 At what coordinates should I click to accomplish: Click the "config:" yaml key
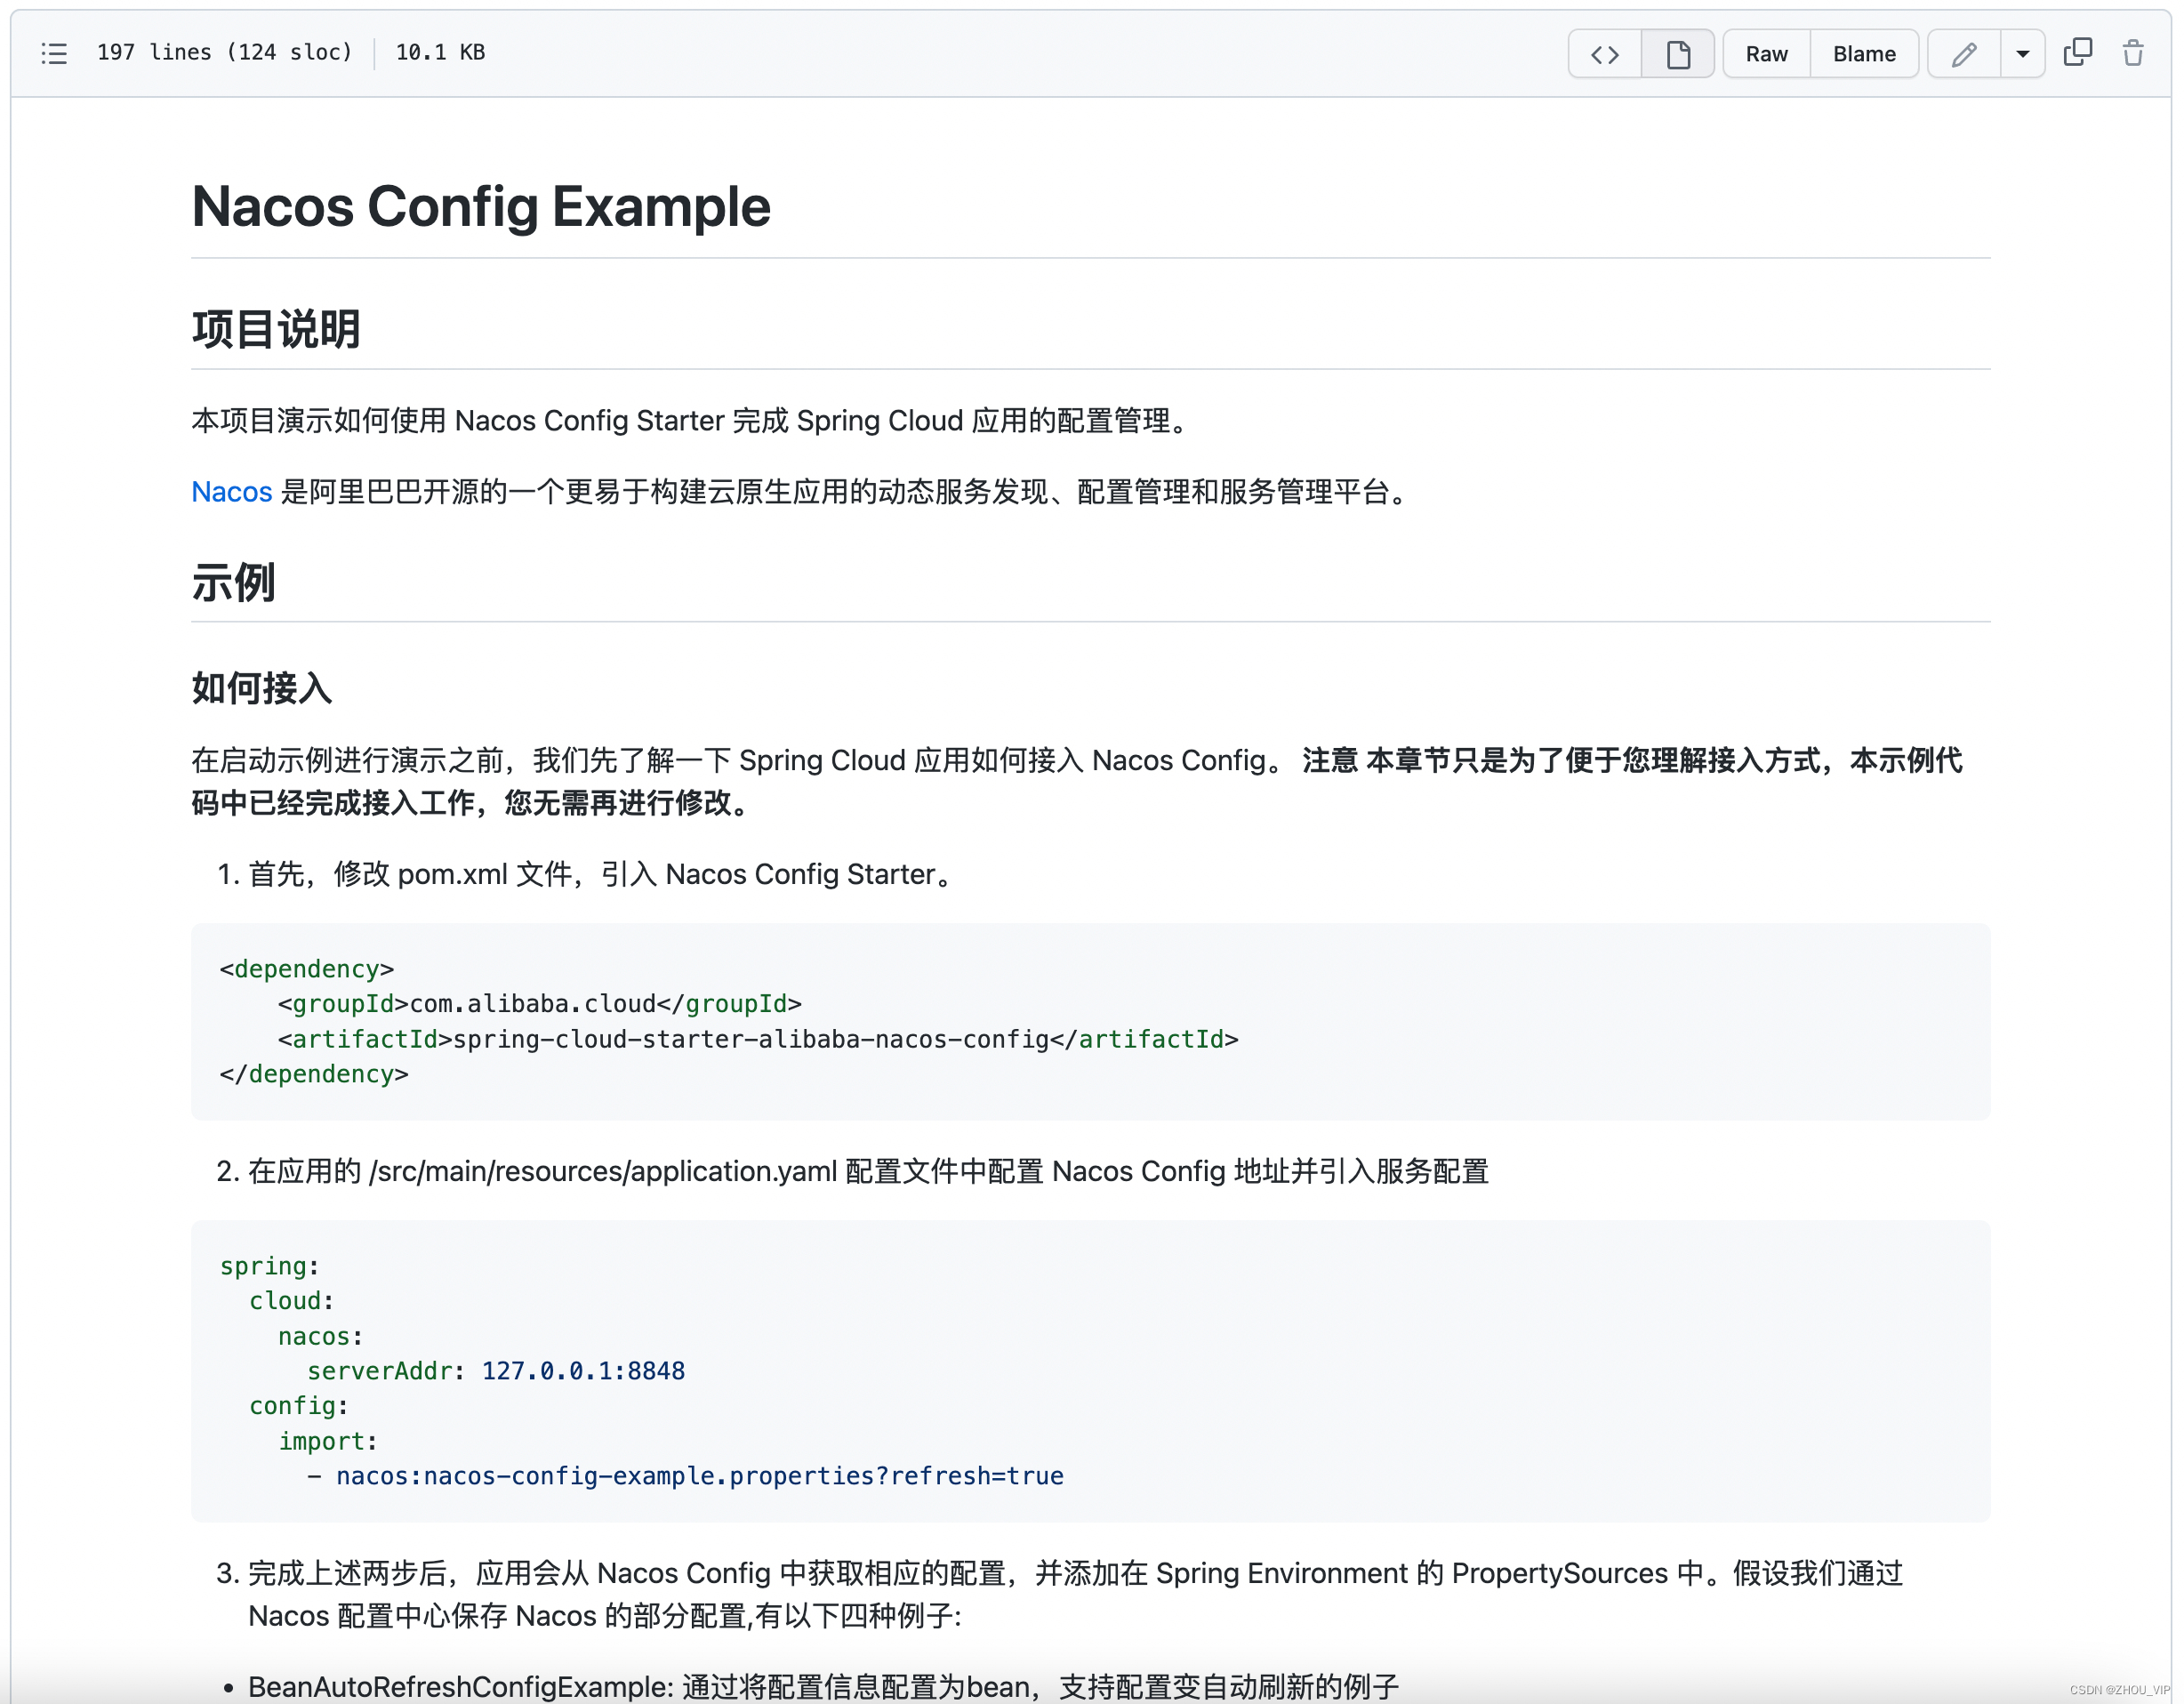298,1406
